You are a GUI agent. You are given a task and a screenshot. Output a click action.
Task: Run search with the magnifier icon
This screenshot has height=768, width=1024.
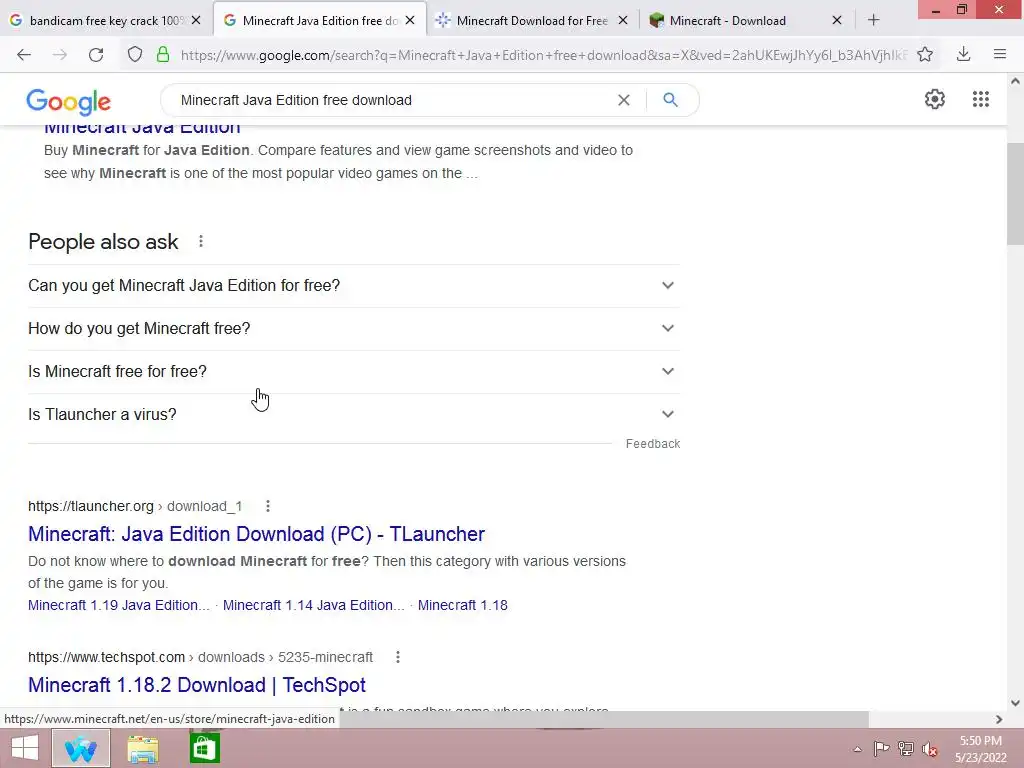[x=670, y=100]
